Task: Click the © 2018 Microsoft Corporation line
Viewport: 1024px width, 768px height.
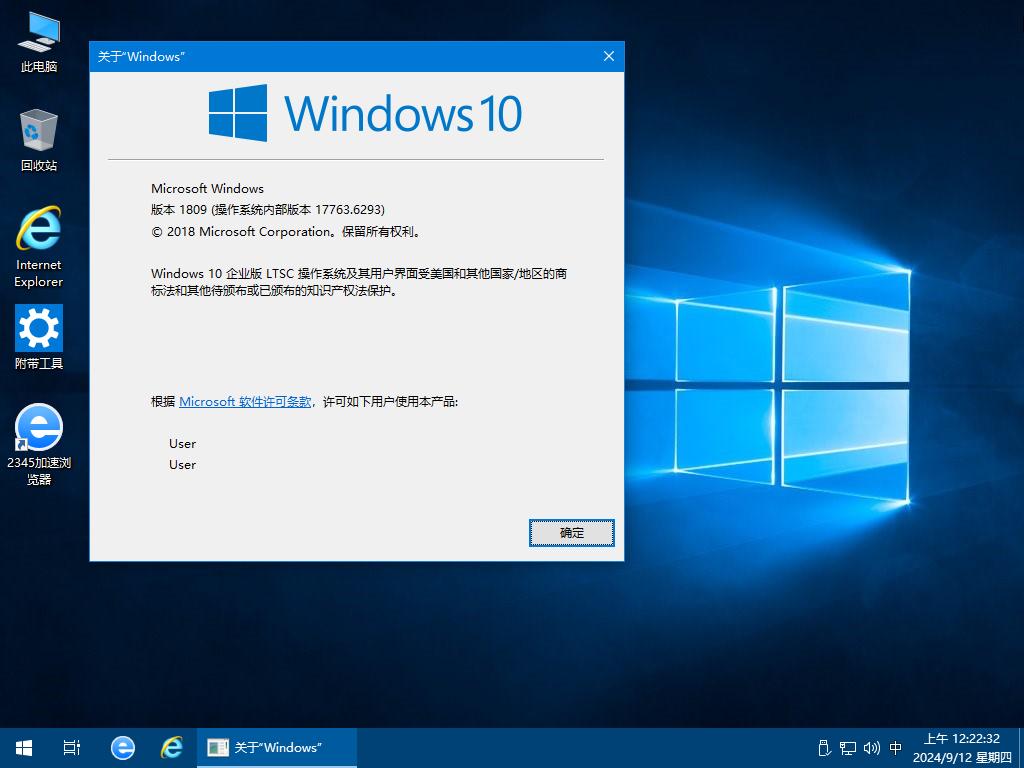Action: point(287,232)
